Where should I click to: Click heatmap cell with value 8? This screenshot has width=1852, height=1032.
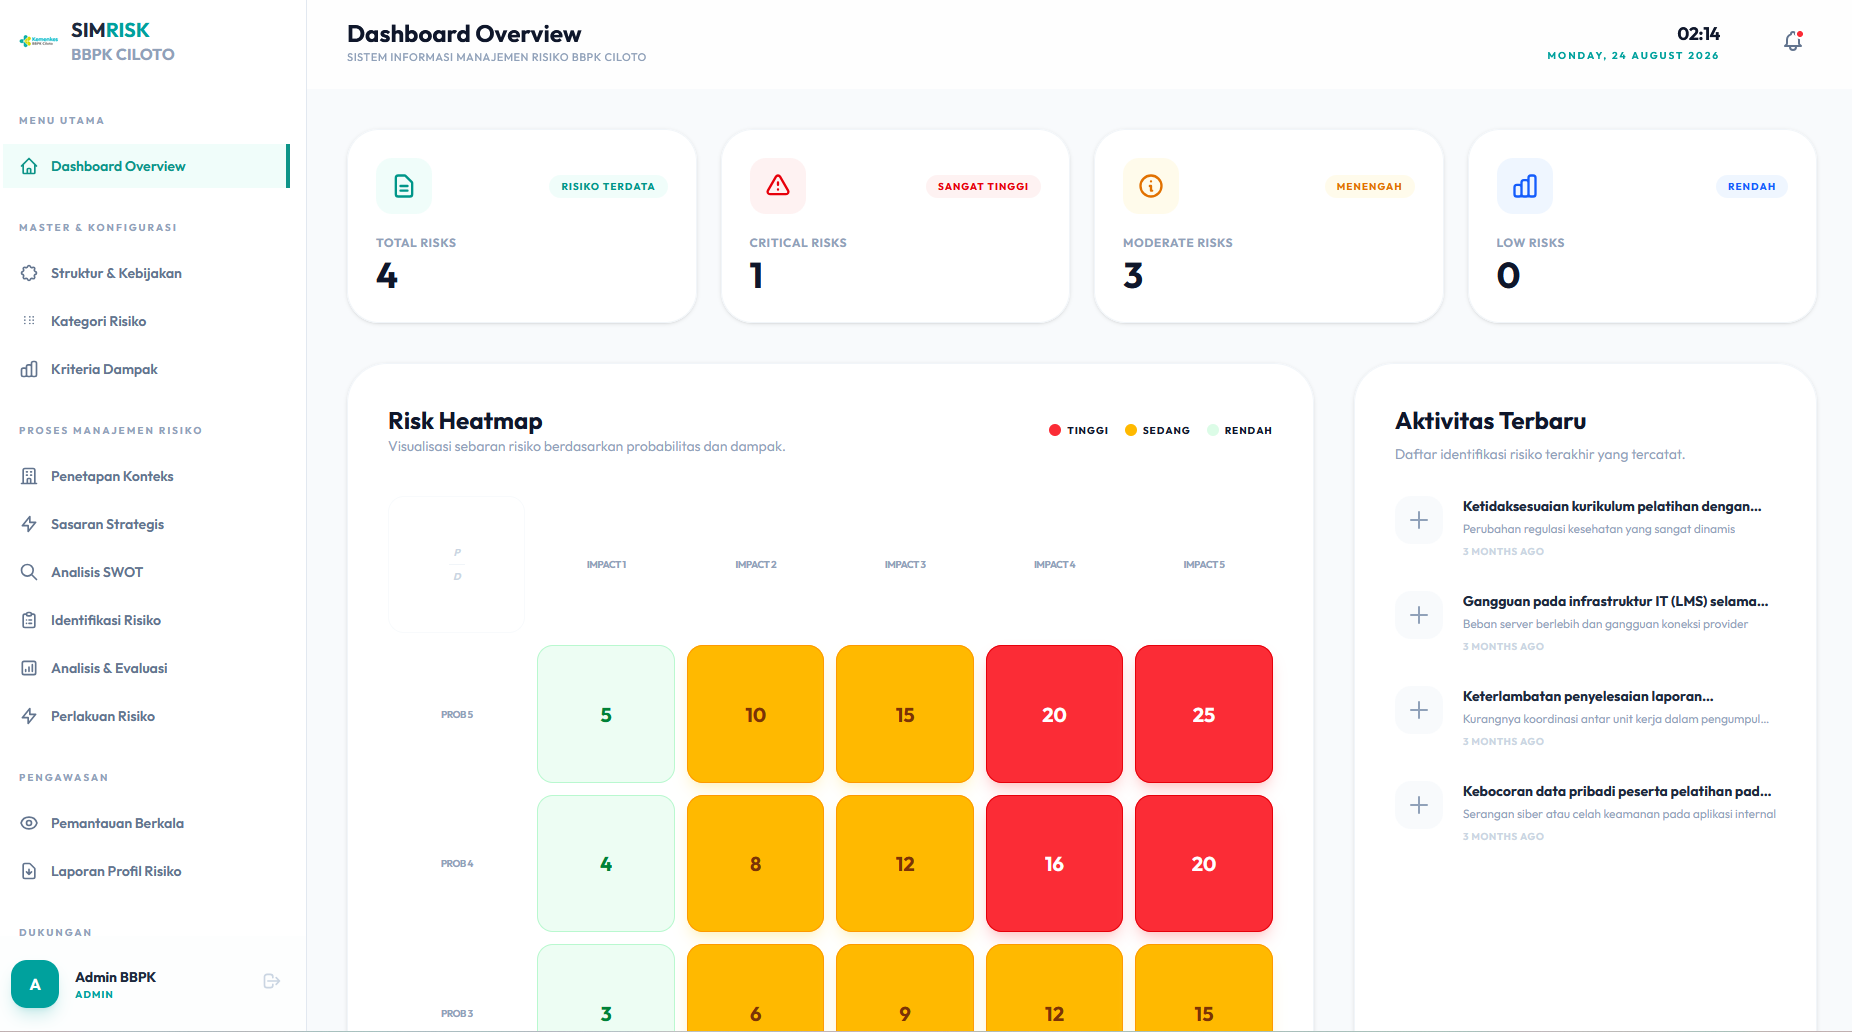coord(755,863)
